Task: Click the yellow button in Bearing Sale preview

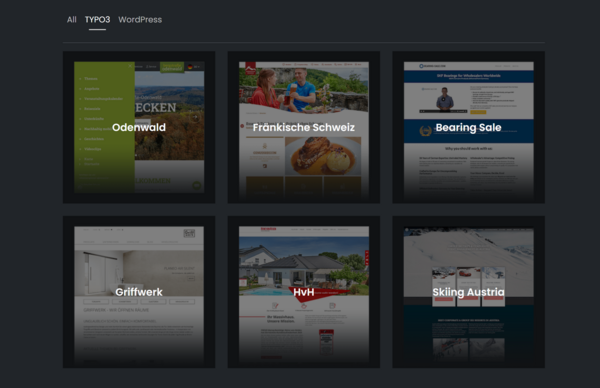Action: pos(478,112)
